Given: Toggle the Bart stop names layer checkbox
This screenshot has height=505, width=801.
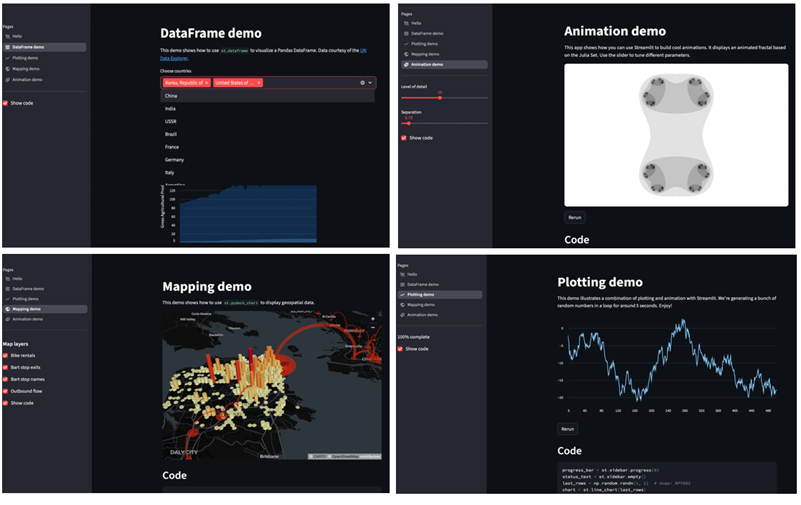Looking at the screenshot, I should click(6, 378).
